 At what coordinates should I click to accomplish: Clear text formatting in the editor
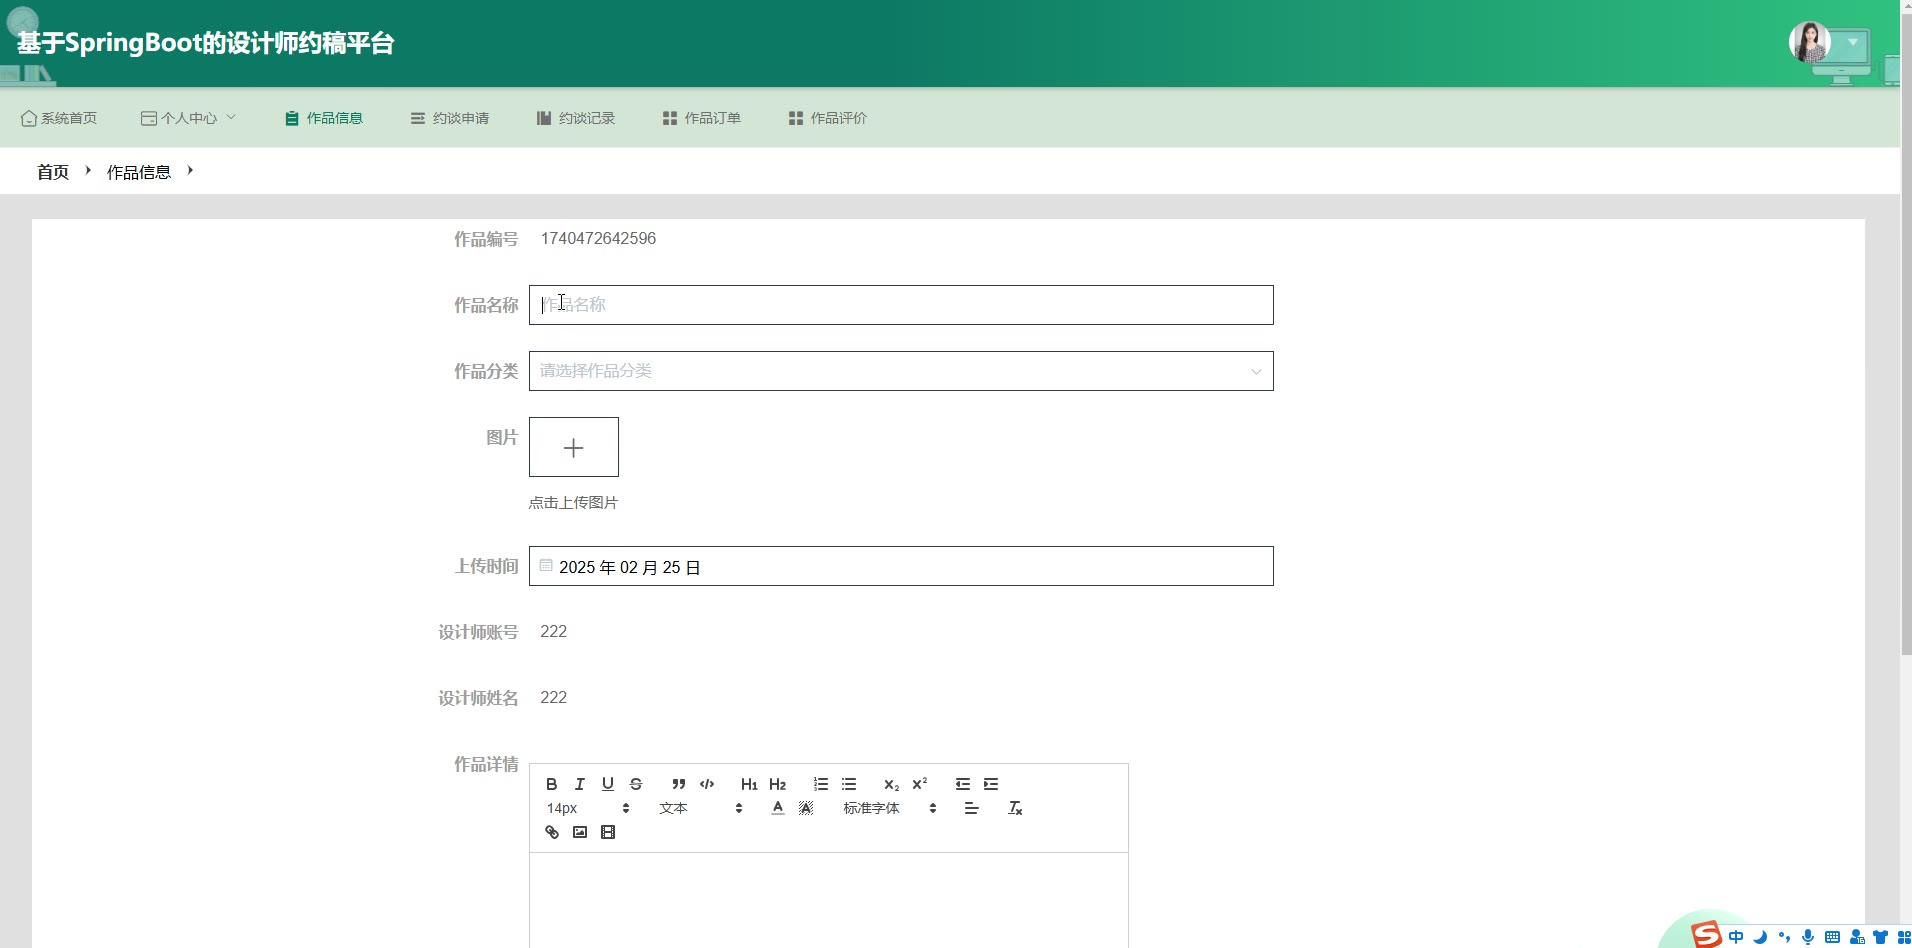click(1015, 808)
